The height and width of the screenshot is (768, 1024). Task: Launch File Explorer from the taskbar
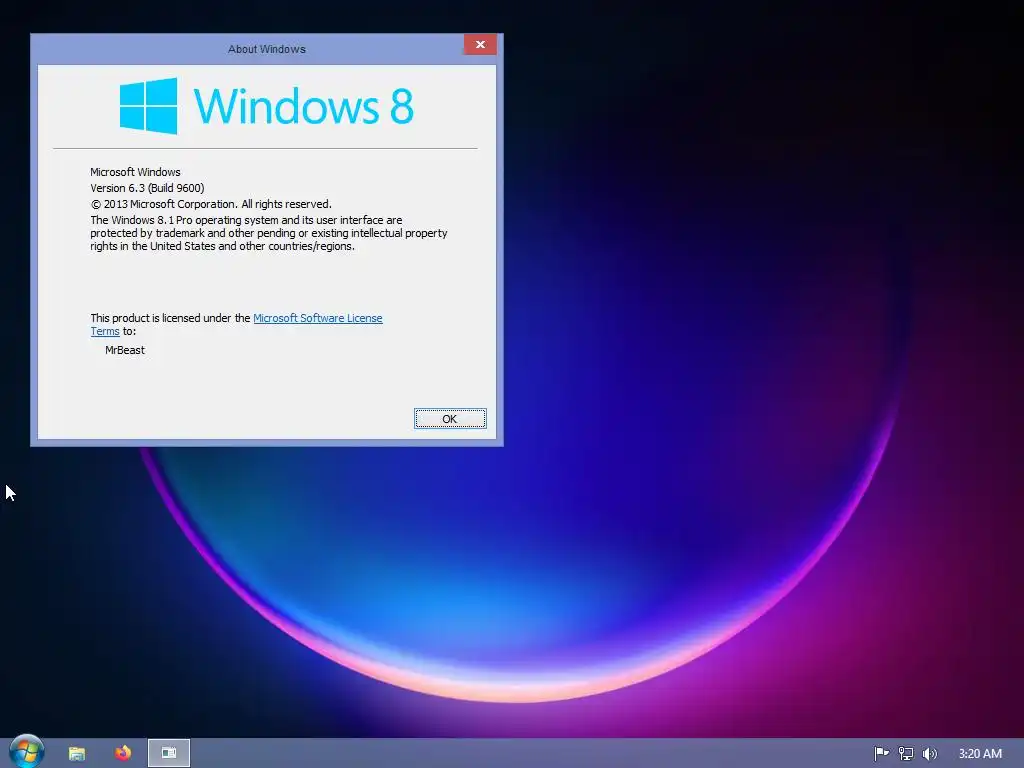point(77,753)
